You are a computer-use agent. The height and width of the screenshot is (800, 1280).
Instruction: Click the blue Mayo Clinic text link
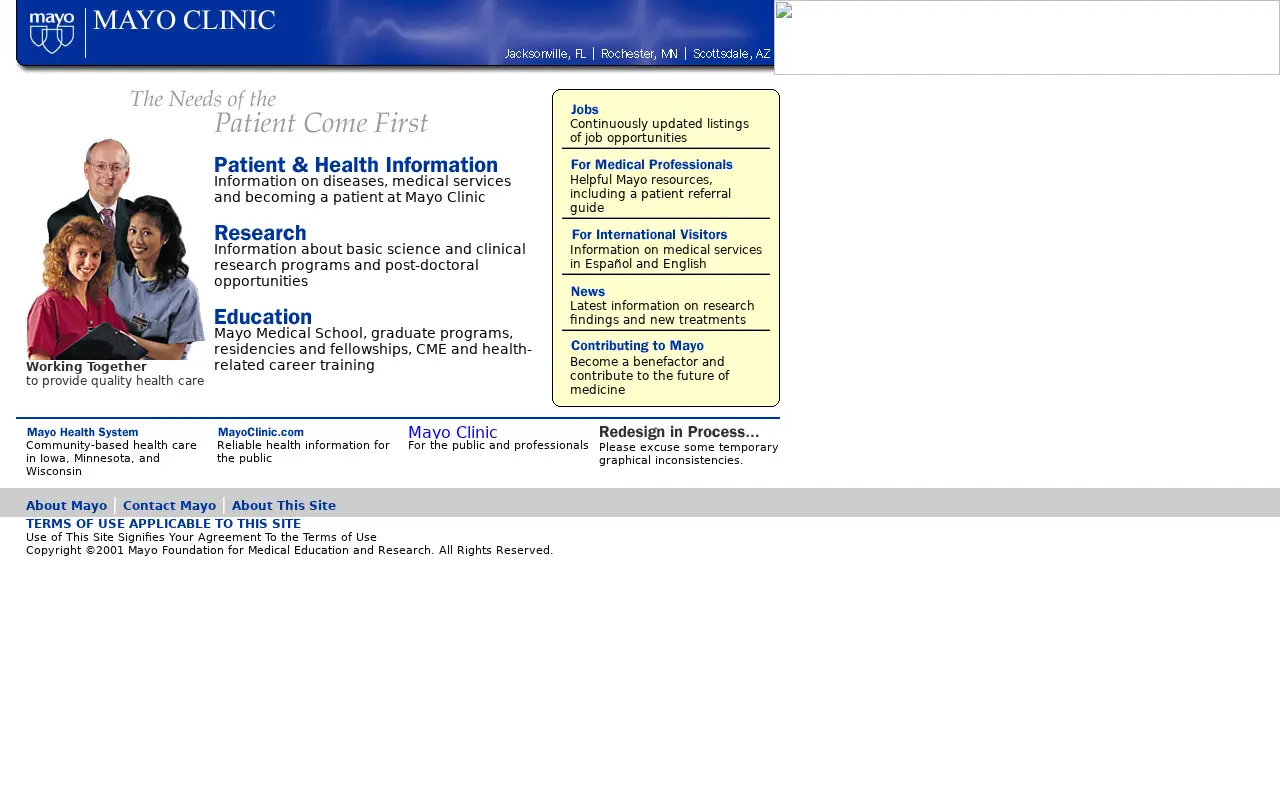tap(453, 432)
